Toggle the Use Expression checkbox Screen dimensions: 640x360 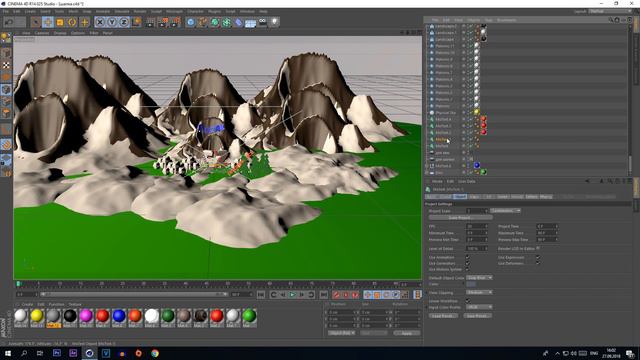[538, 258]
